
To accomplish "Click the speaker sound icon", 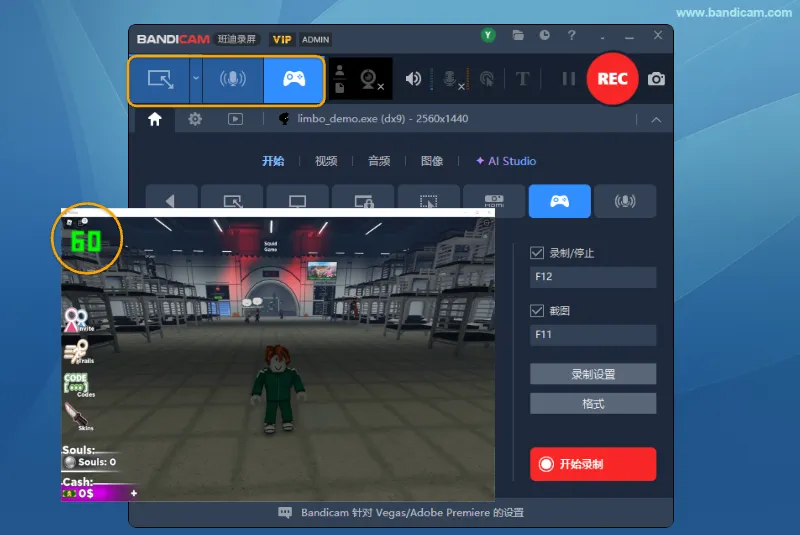I will 413,79.
